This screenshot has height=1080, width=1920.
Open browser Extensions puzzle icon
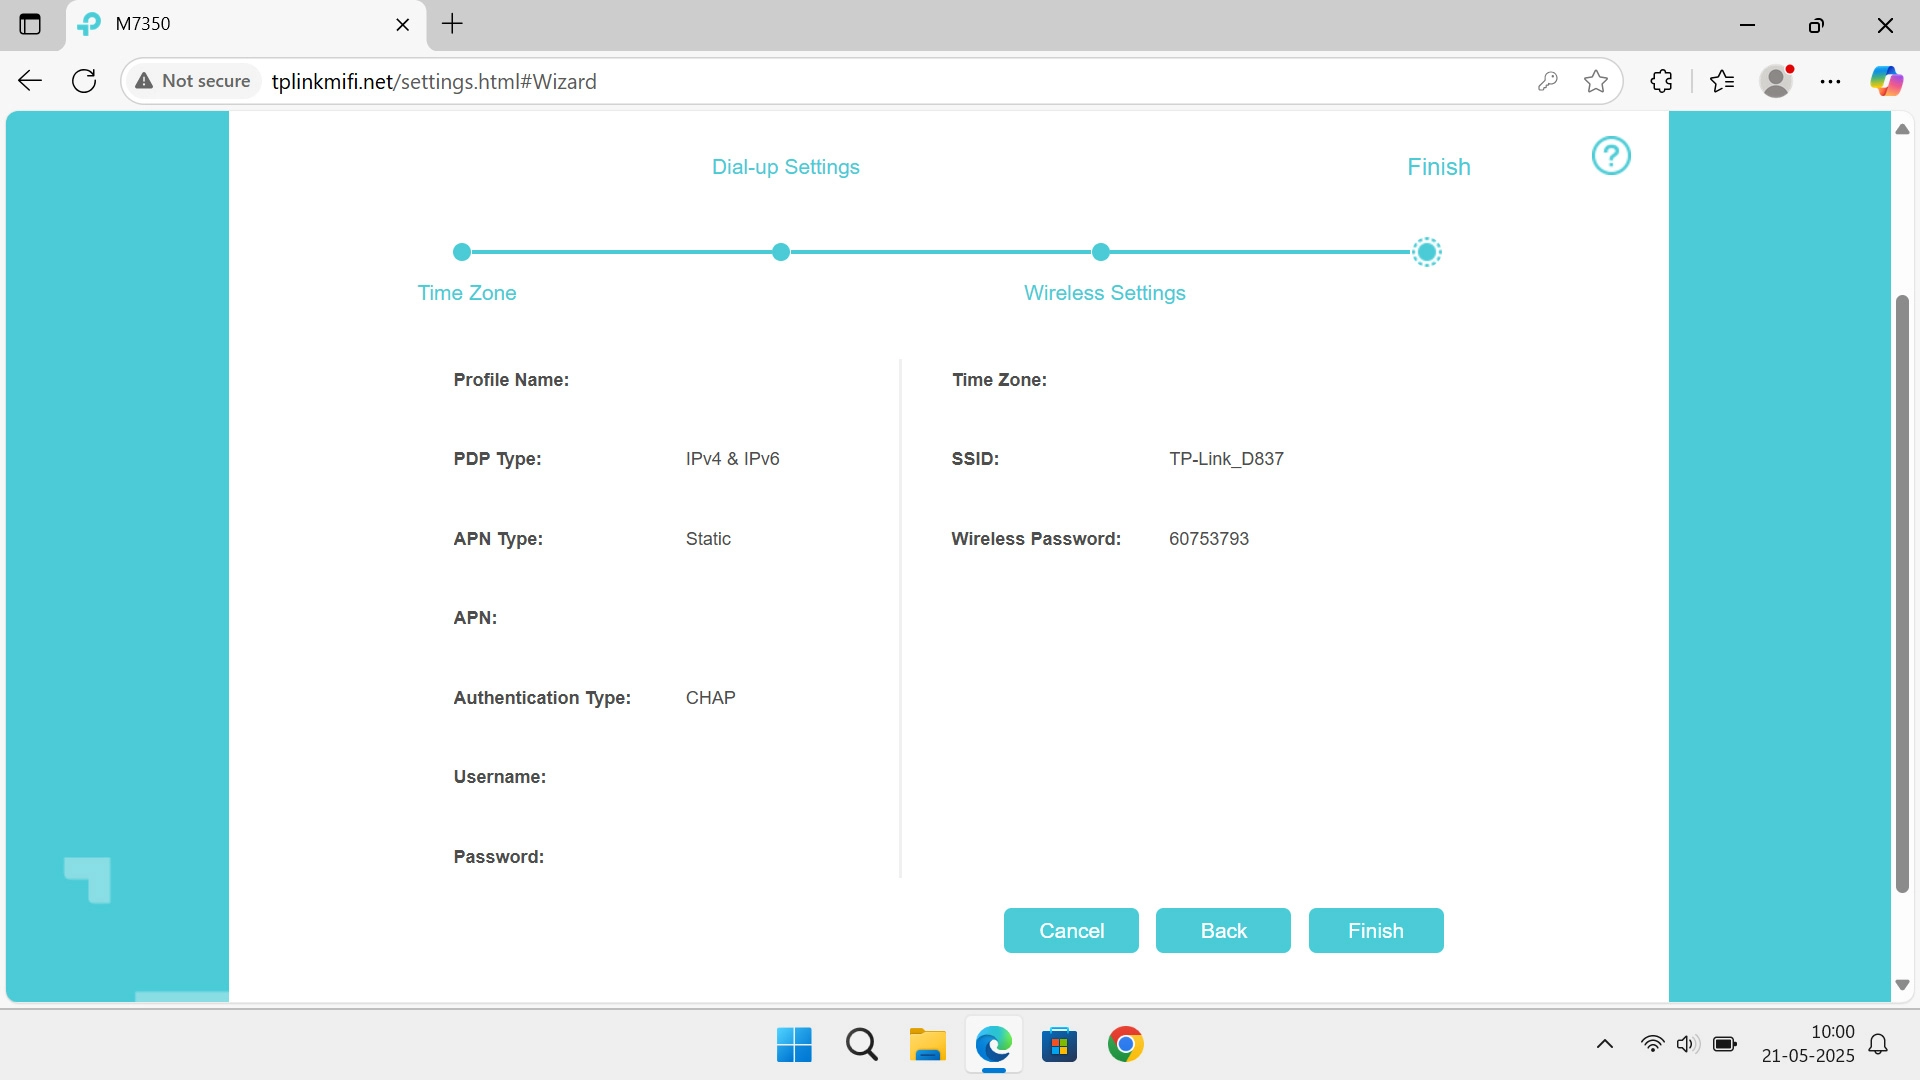1661,81
